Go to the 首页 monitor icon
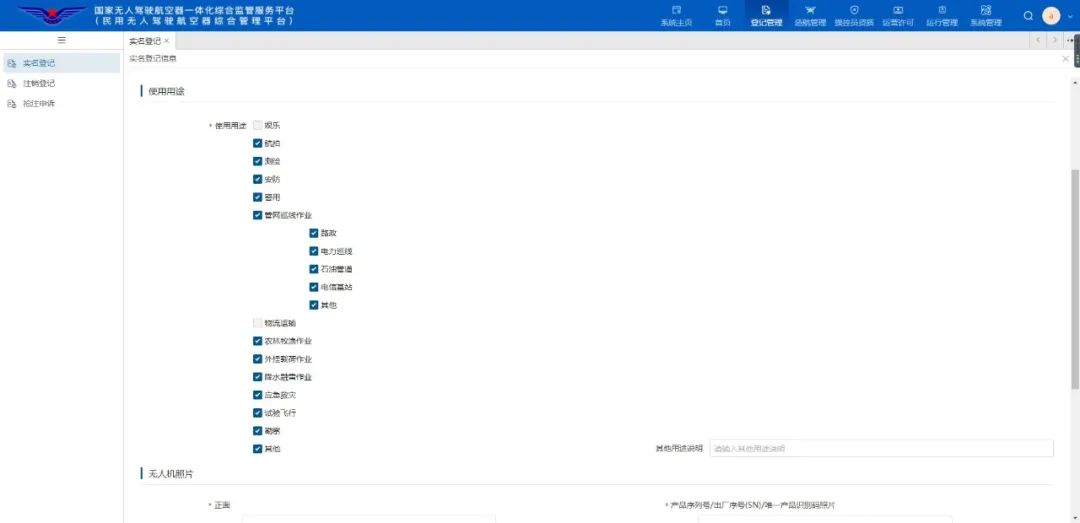The height and width of the screenshot is (523, 1080). (x=723, y=10)
